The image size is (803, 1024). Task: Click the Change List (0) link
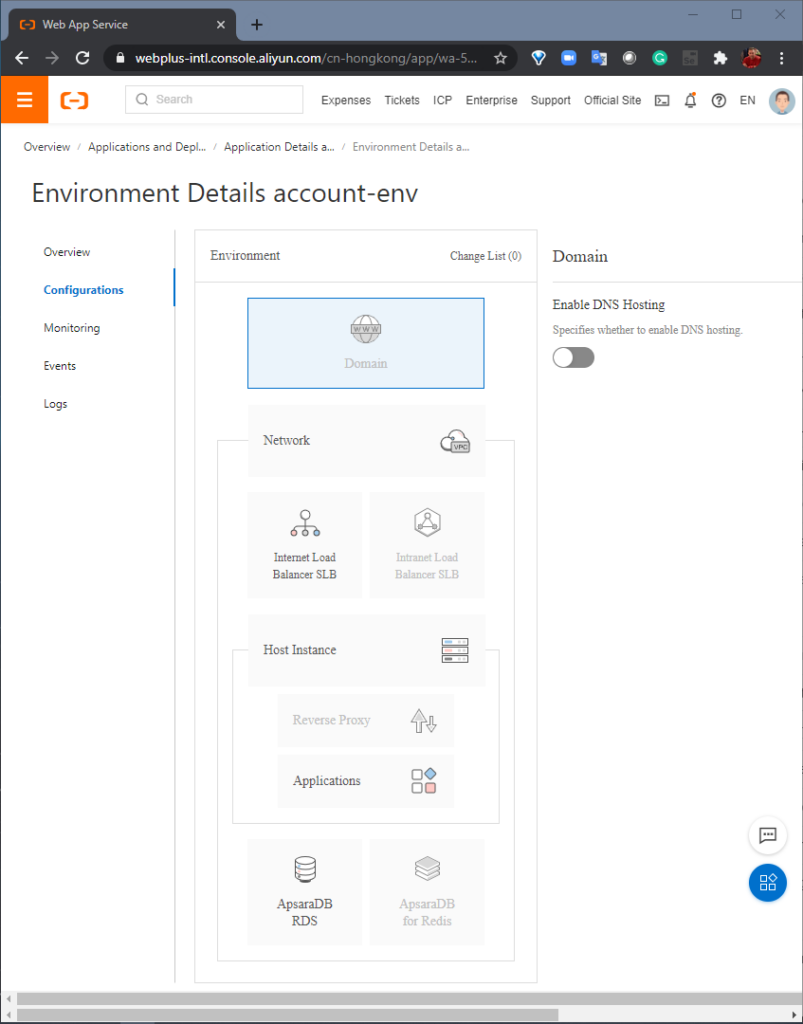(x=486, y=256)
